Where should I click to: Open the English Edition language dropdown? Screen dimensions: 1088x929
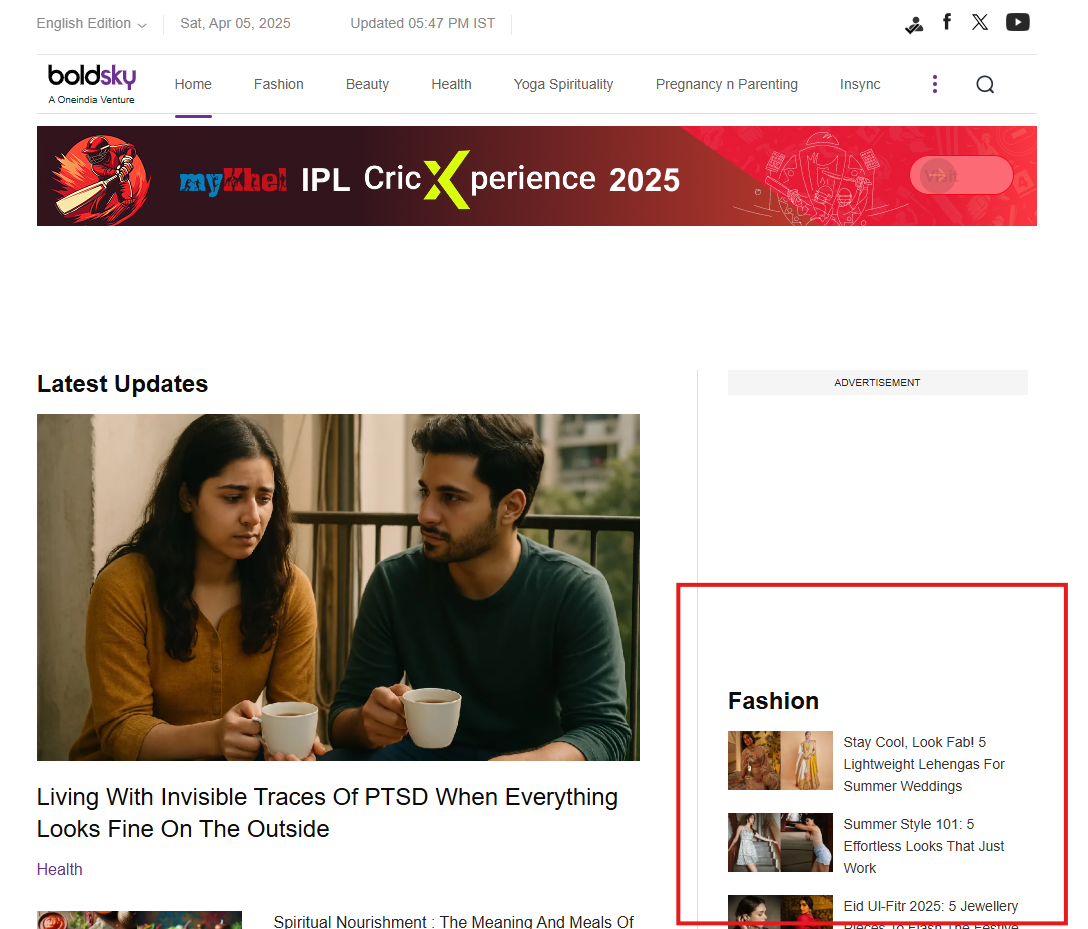point(91,23)
